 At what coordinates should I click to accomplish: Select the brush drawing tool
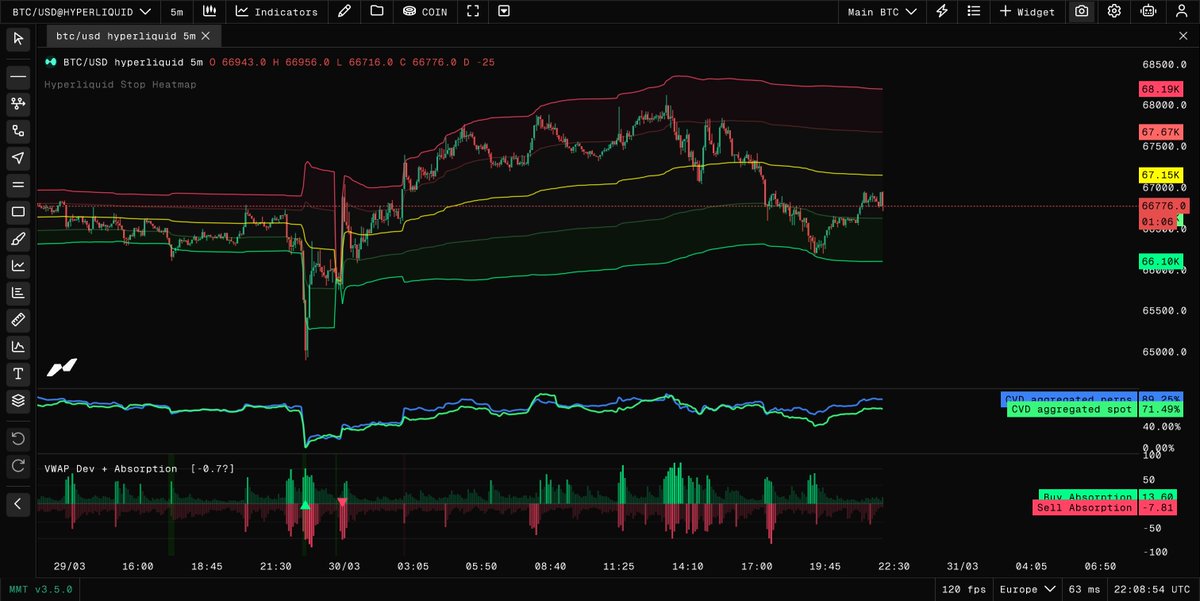tap(18, 238)
